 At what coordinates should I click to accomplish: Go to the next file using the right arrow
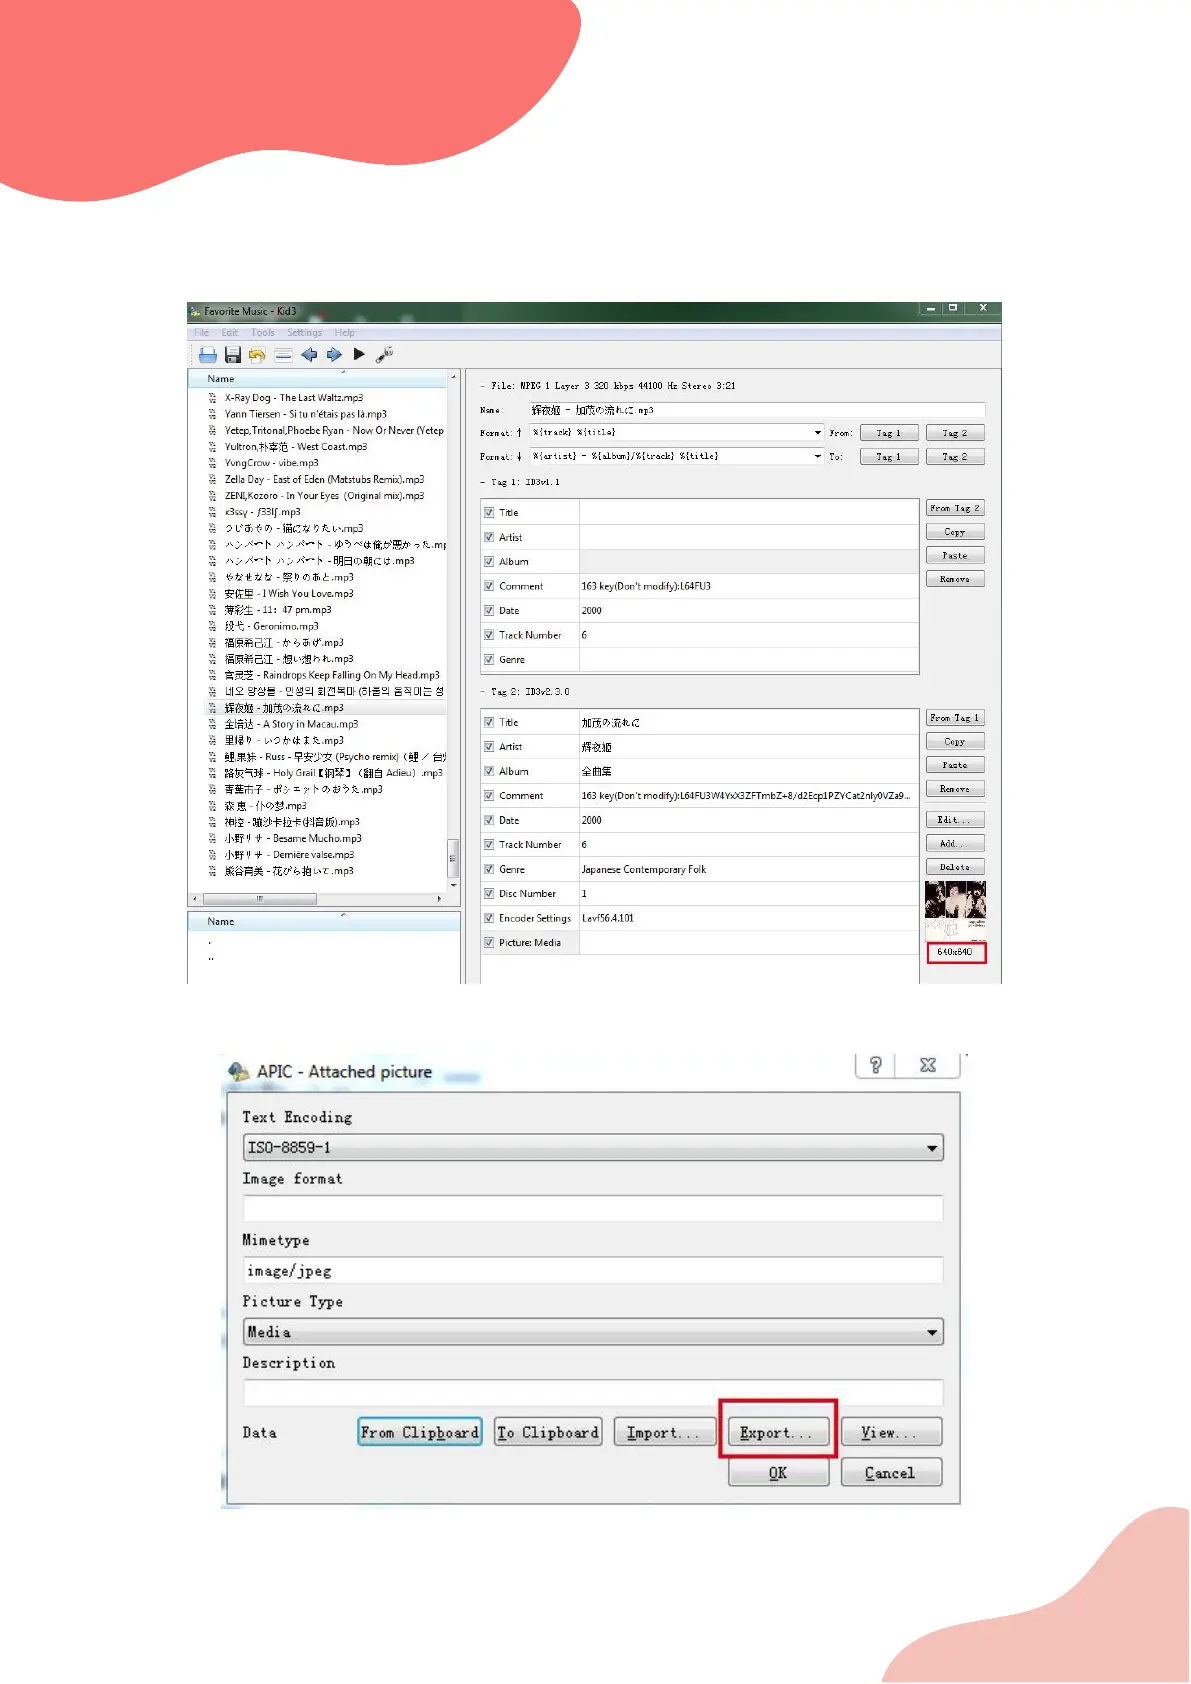[x=334, y=355]
